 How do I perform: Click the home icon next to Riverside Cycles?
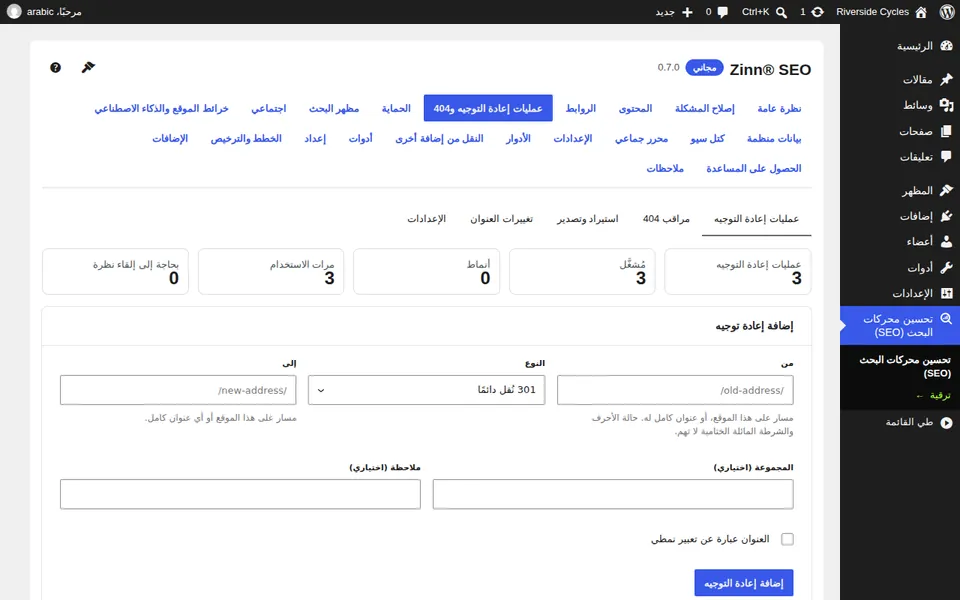[921, 12]
